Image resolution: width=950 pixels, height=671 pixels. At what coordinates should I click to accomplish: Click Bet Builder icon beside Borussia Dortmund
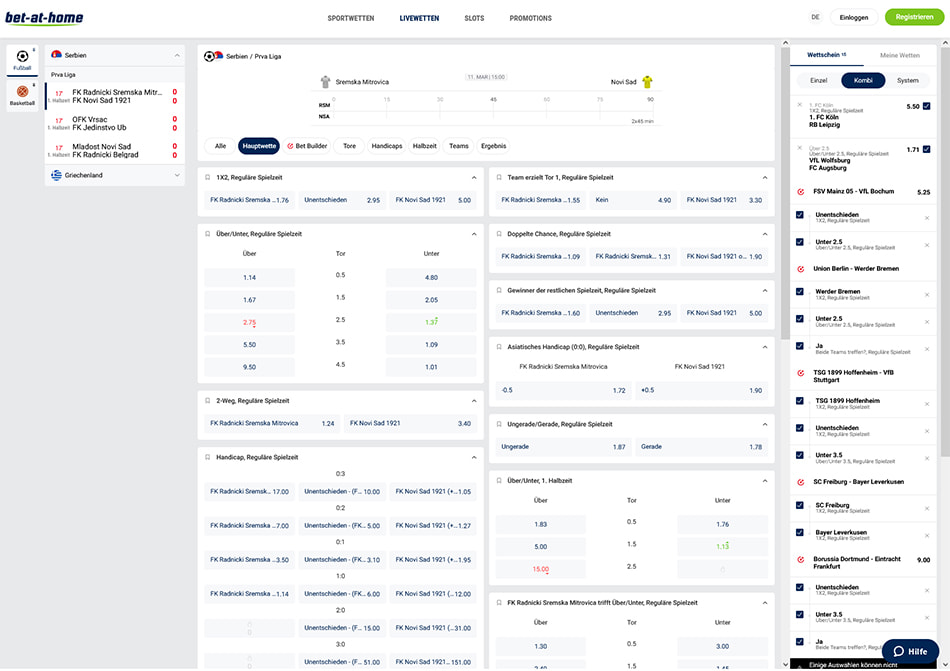(800, 560)
